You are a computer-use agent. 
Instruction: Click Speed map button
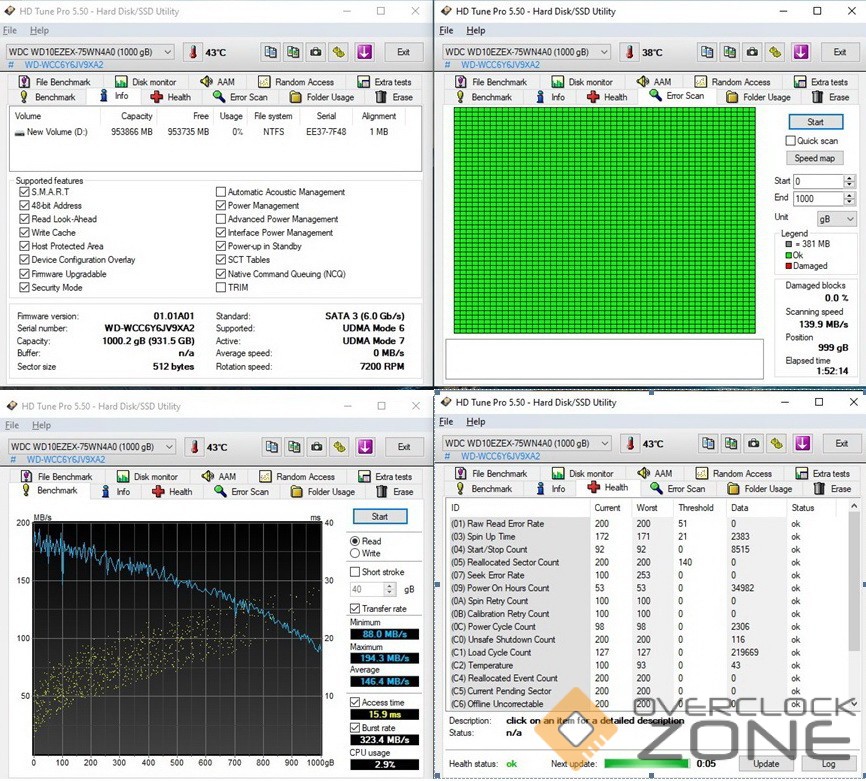[x=815, y=158]
